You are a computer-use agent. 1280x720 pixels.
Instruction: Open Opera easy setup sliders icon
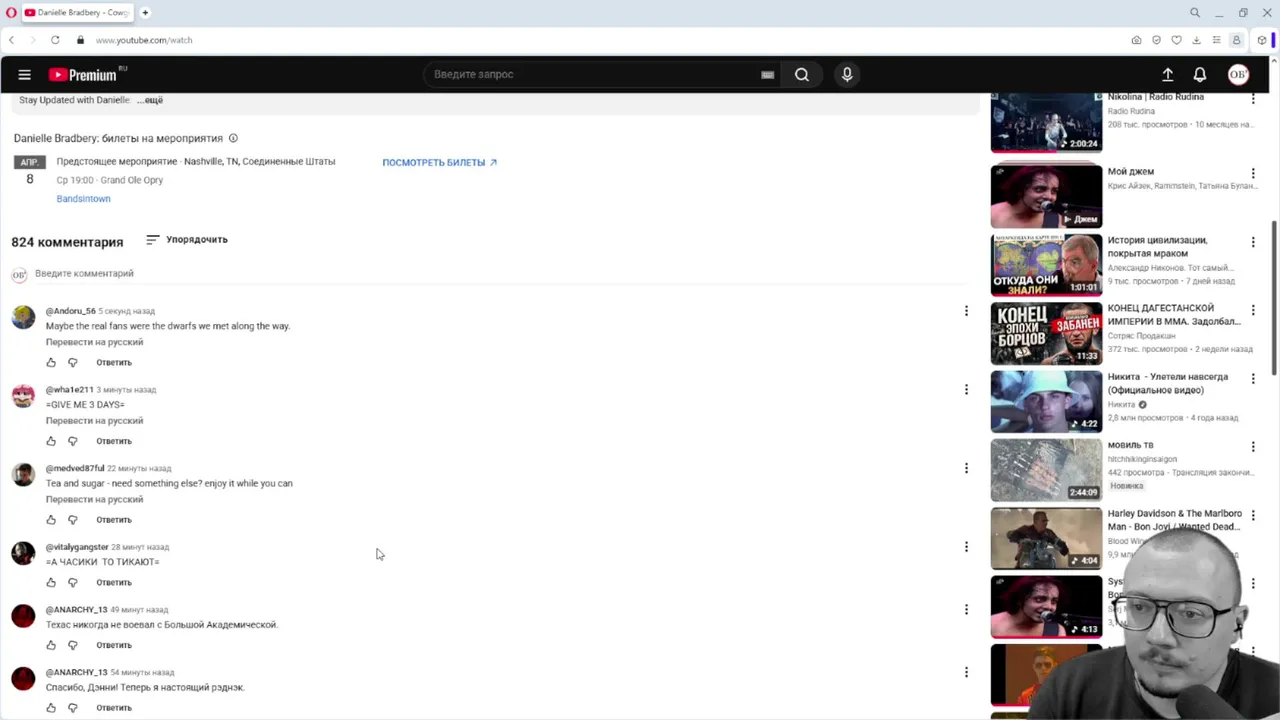tap(1216, 40)
